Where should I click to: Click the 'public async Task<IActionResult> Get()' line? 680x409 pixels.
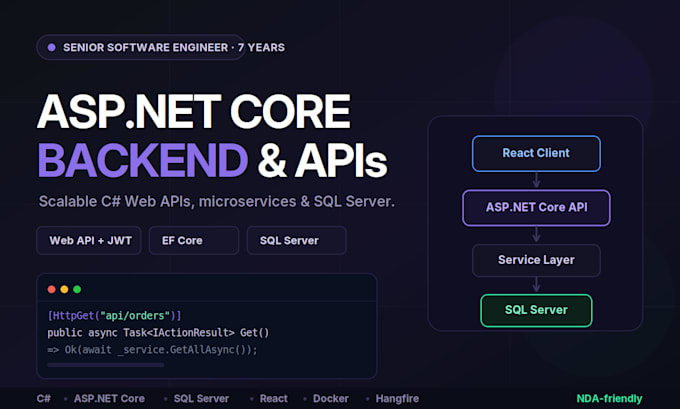pos(158,333)
